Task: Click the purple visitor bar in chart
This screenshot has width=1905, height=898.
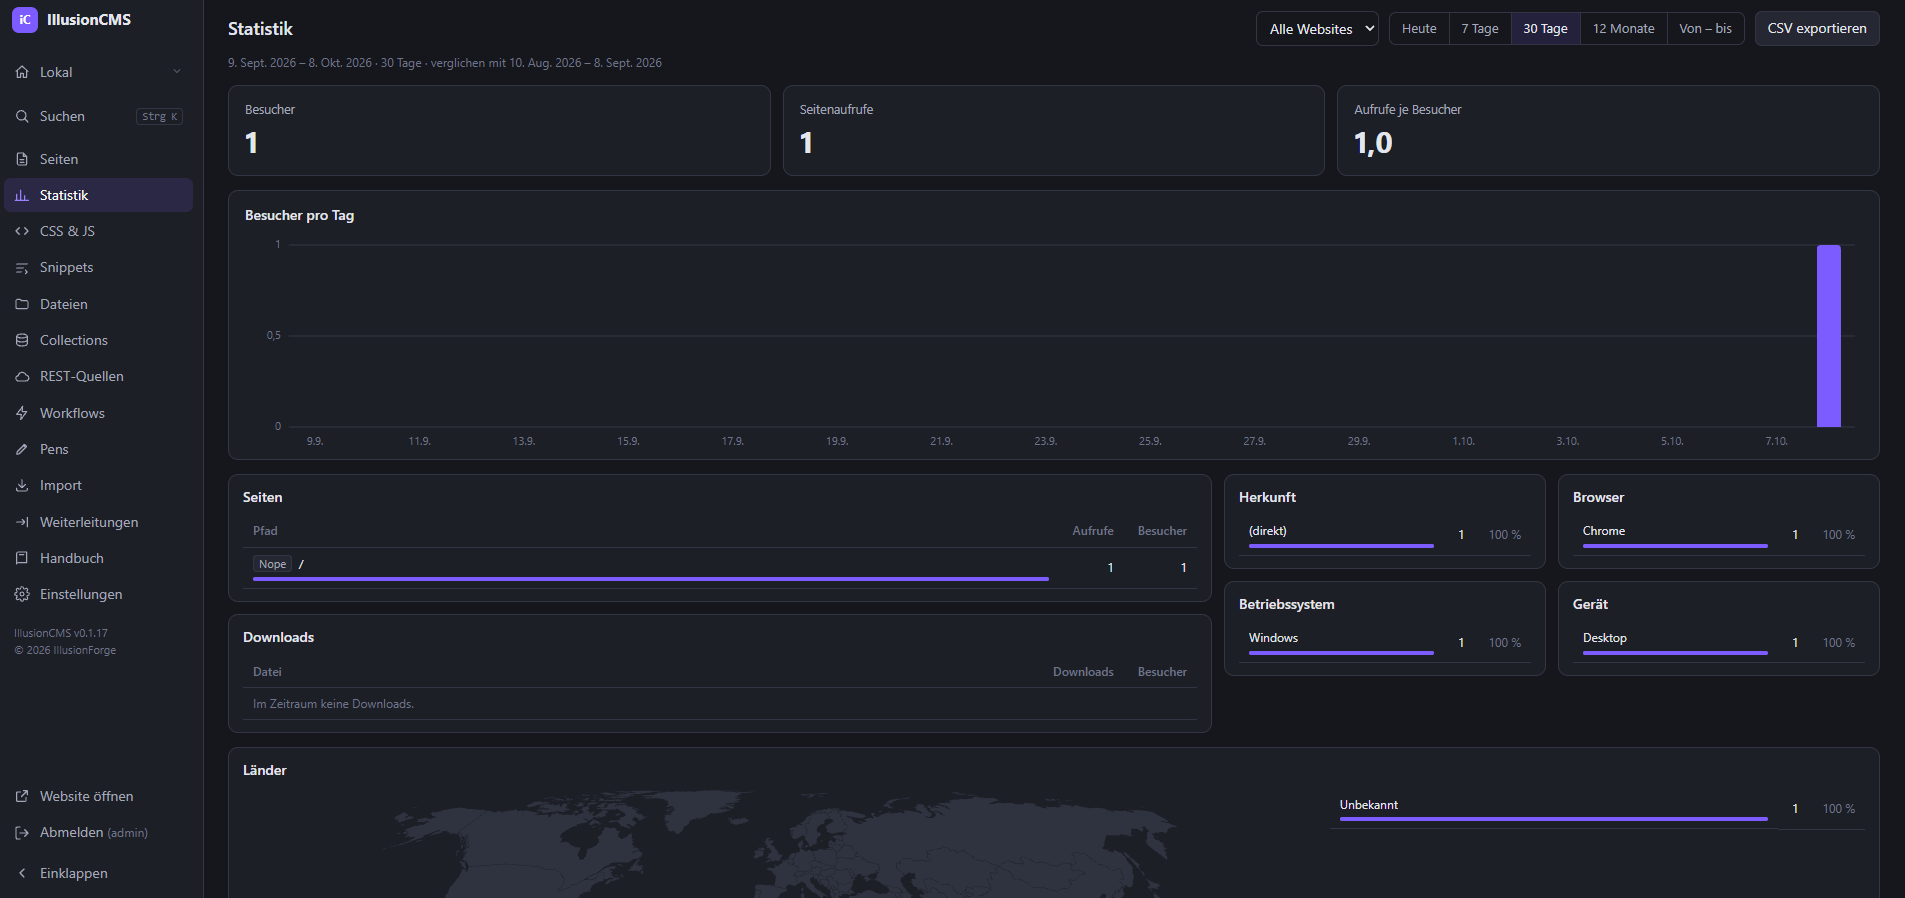Action: [1828, 336]
